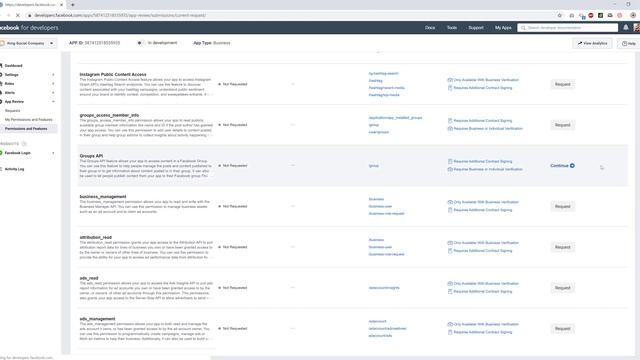This screenshot has height=360, width=640.
Task: Open the first endpoint link in business_management row
Action: point(376,199)
